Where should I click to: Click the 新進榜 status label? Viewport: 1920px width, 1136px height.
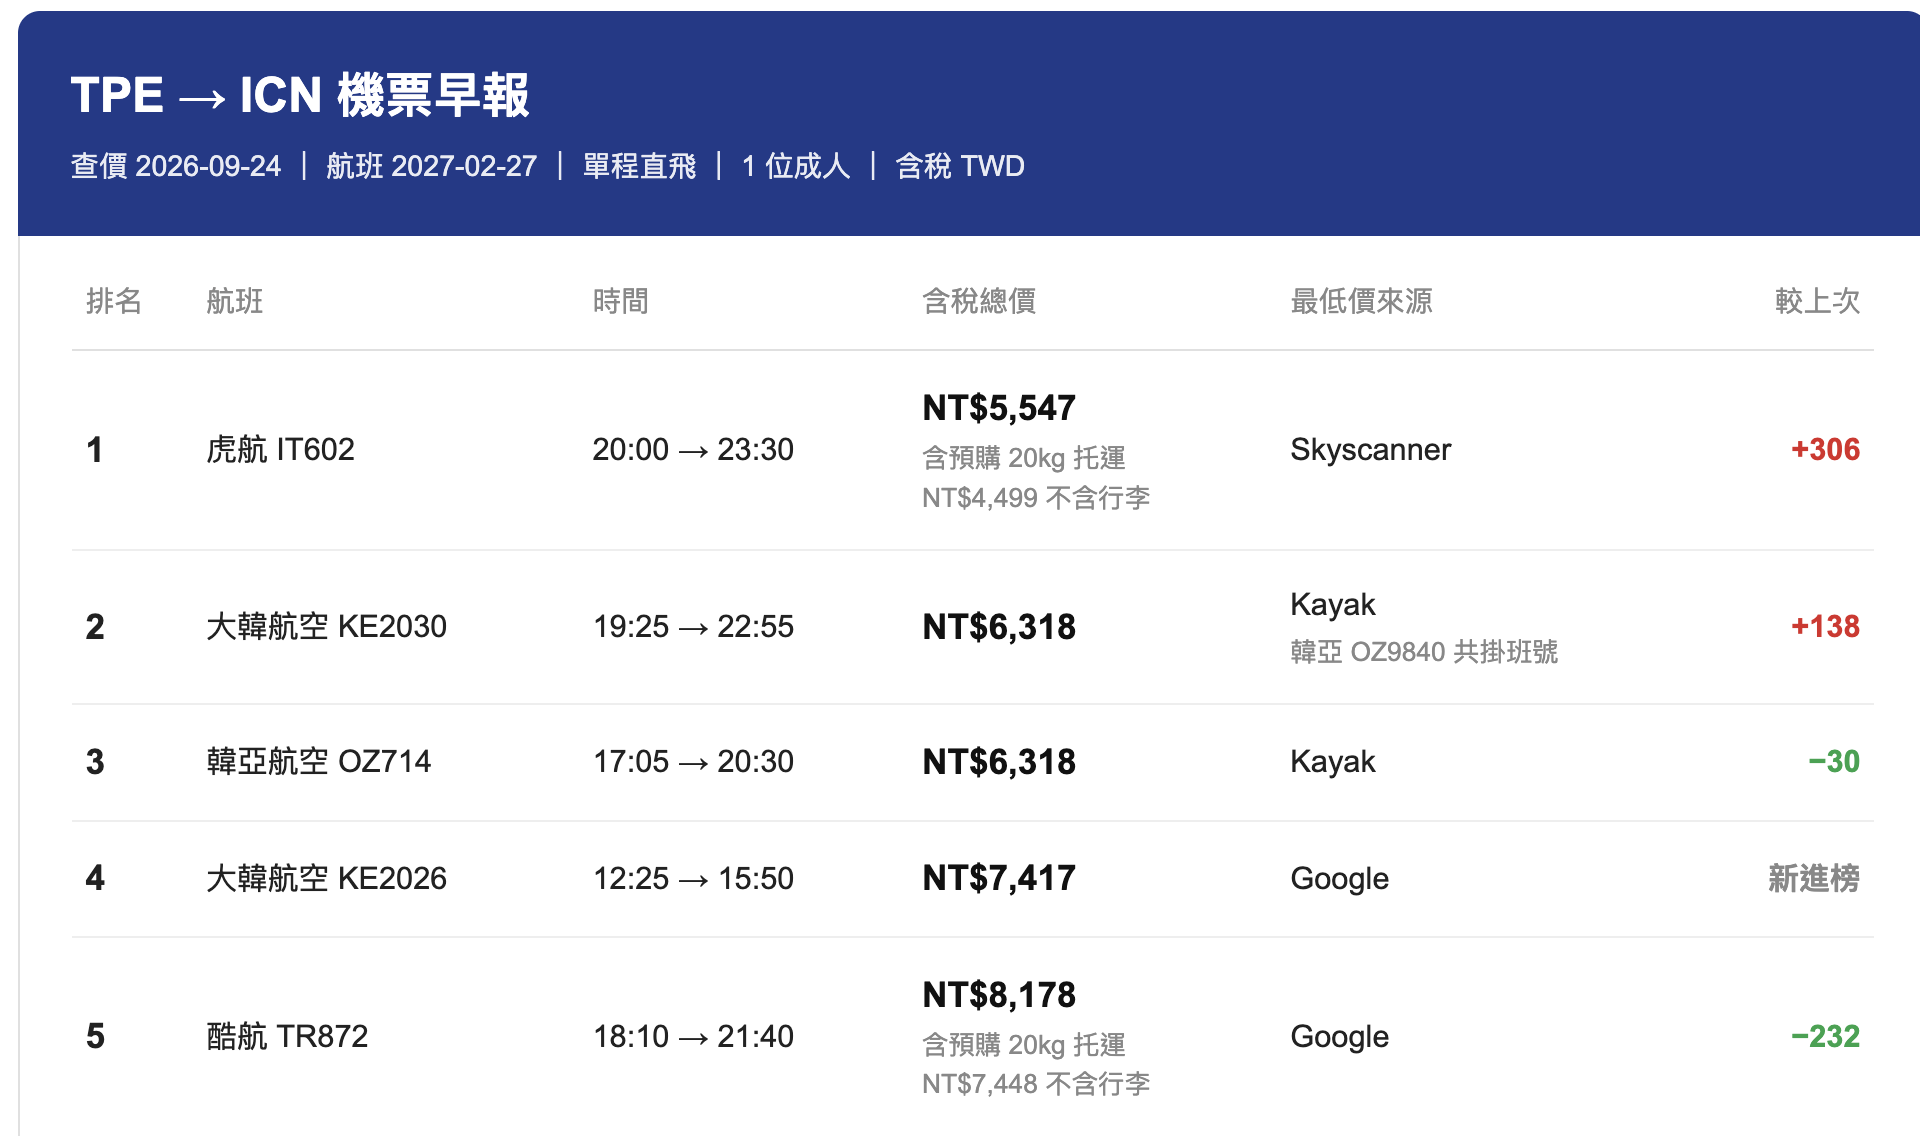coord(1814,879)
